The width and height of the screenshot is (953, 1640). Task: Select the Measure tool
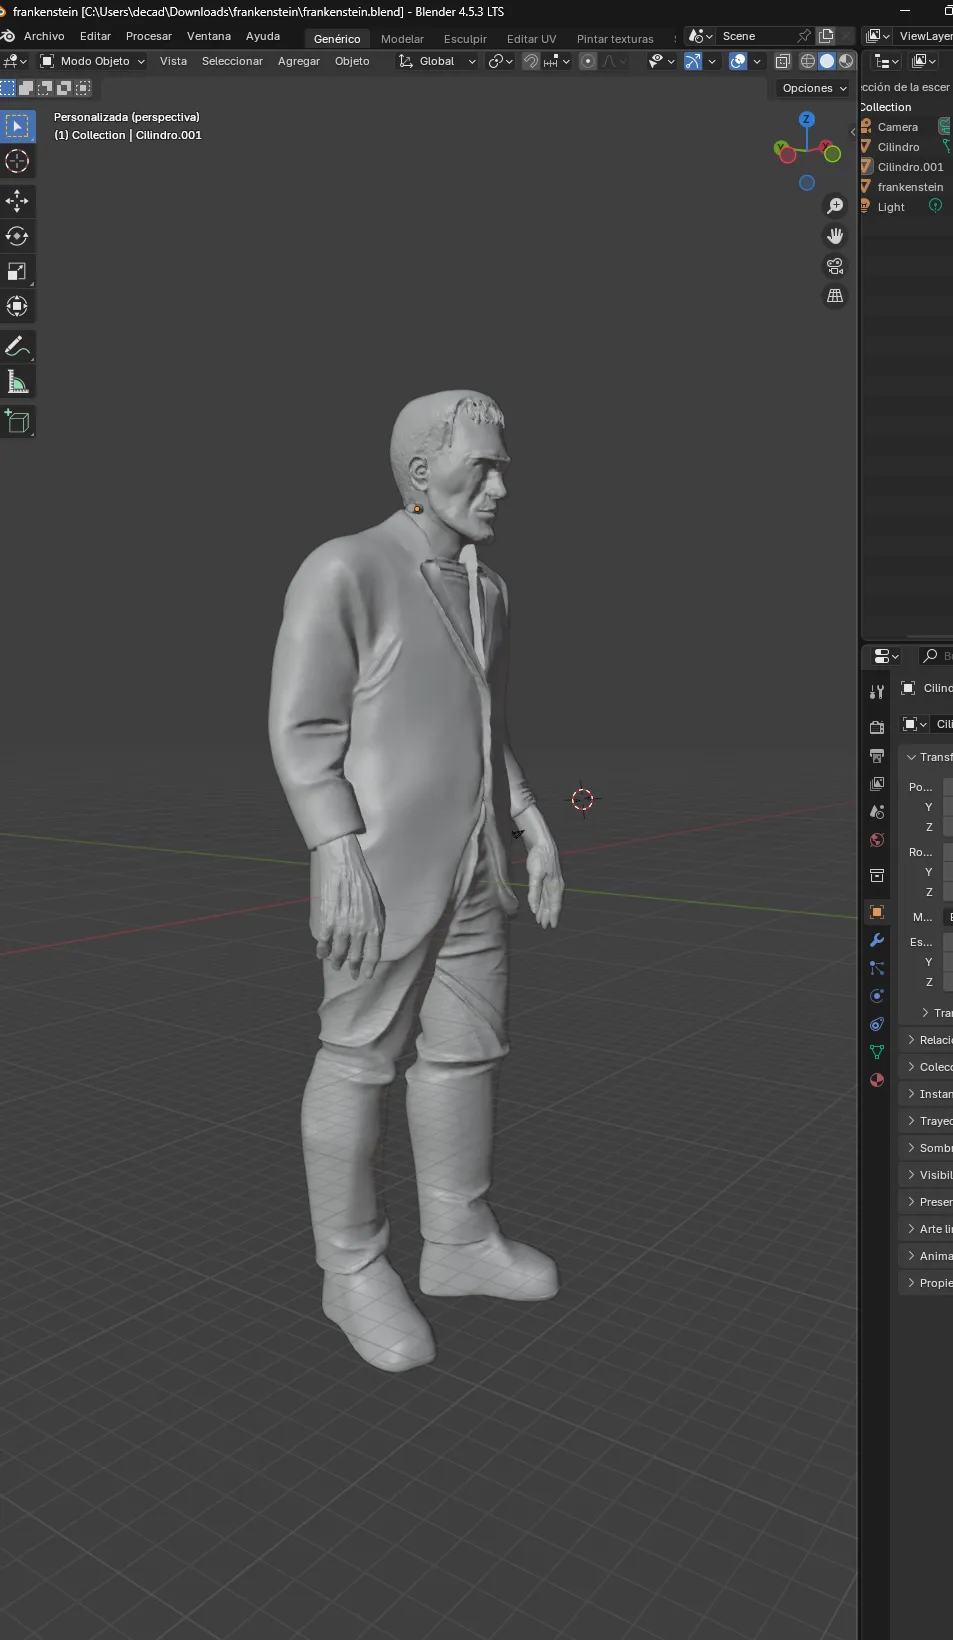(17, 382)
